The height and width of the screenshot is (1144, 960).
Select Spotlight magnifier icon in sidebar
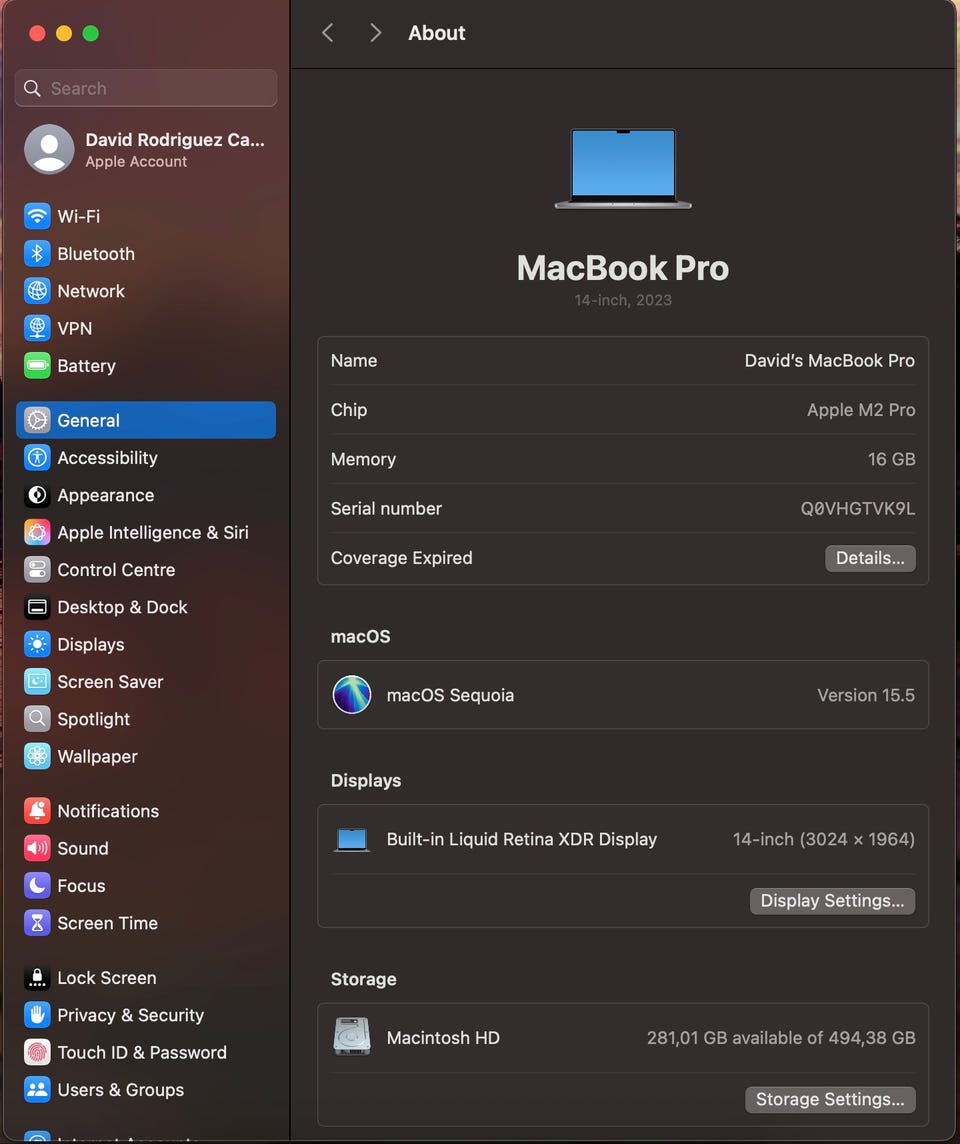[x=37, y=719]
